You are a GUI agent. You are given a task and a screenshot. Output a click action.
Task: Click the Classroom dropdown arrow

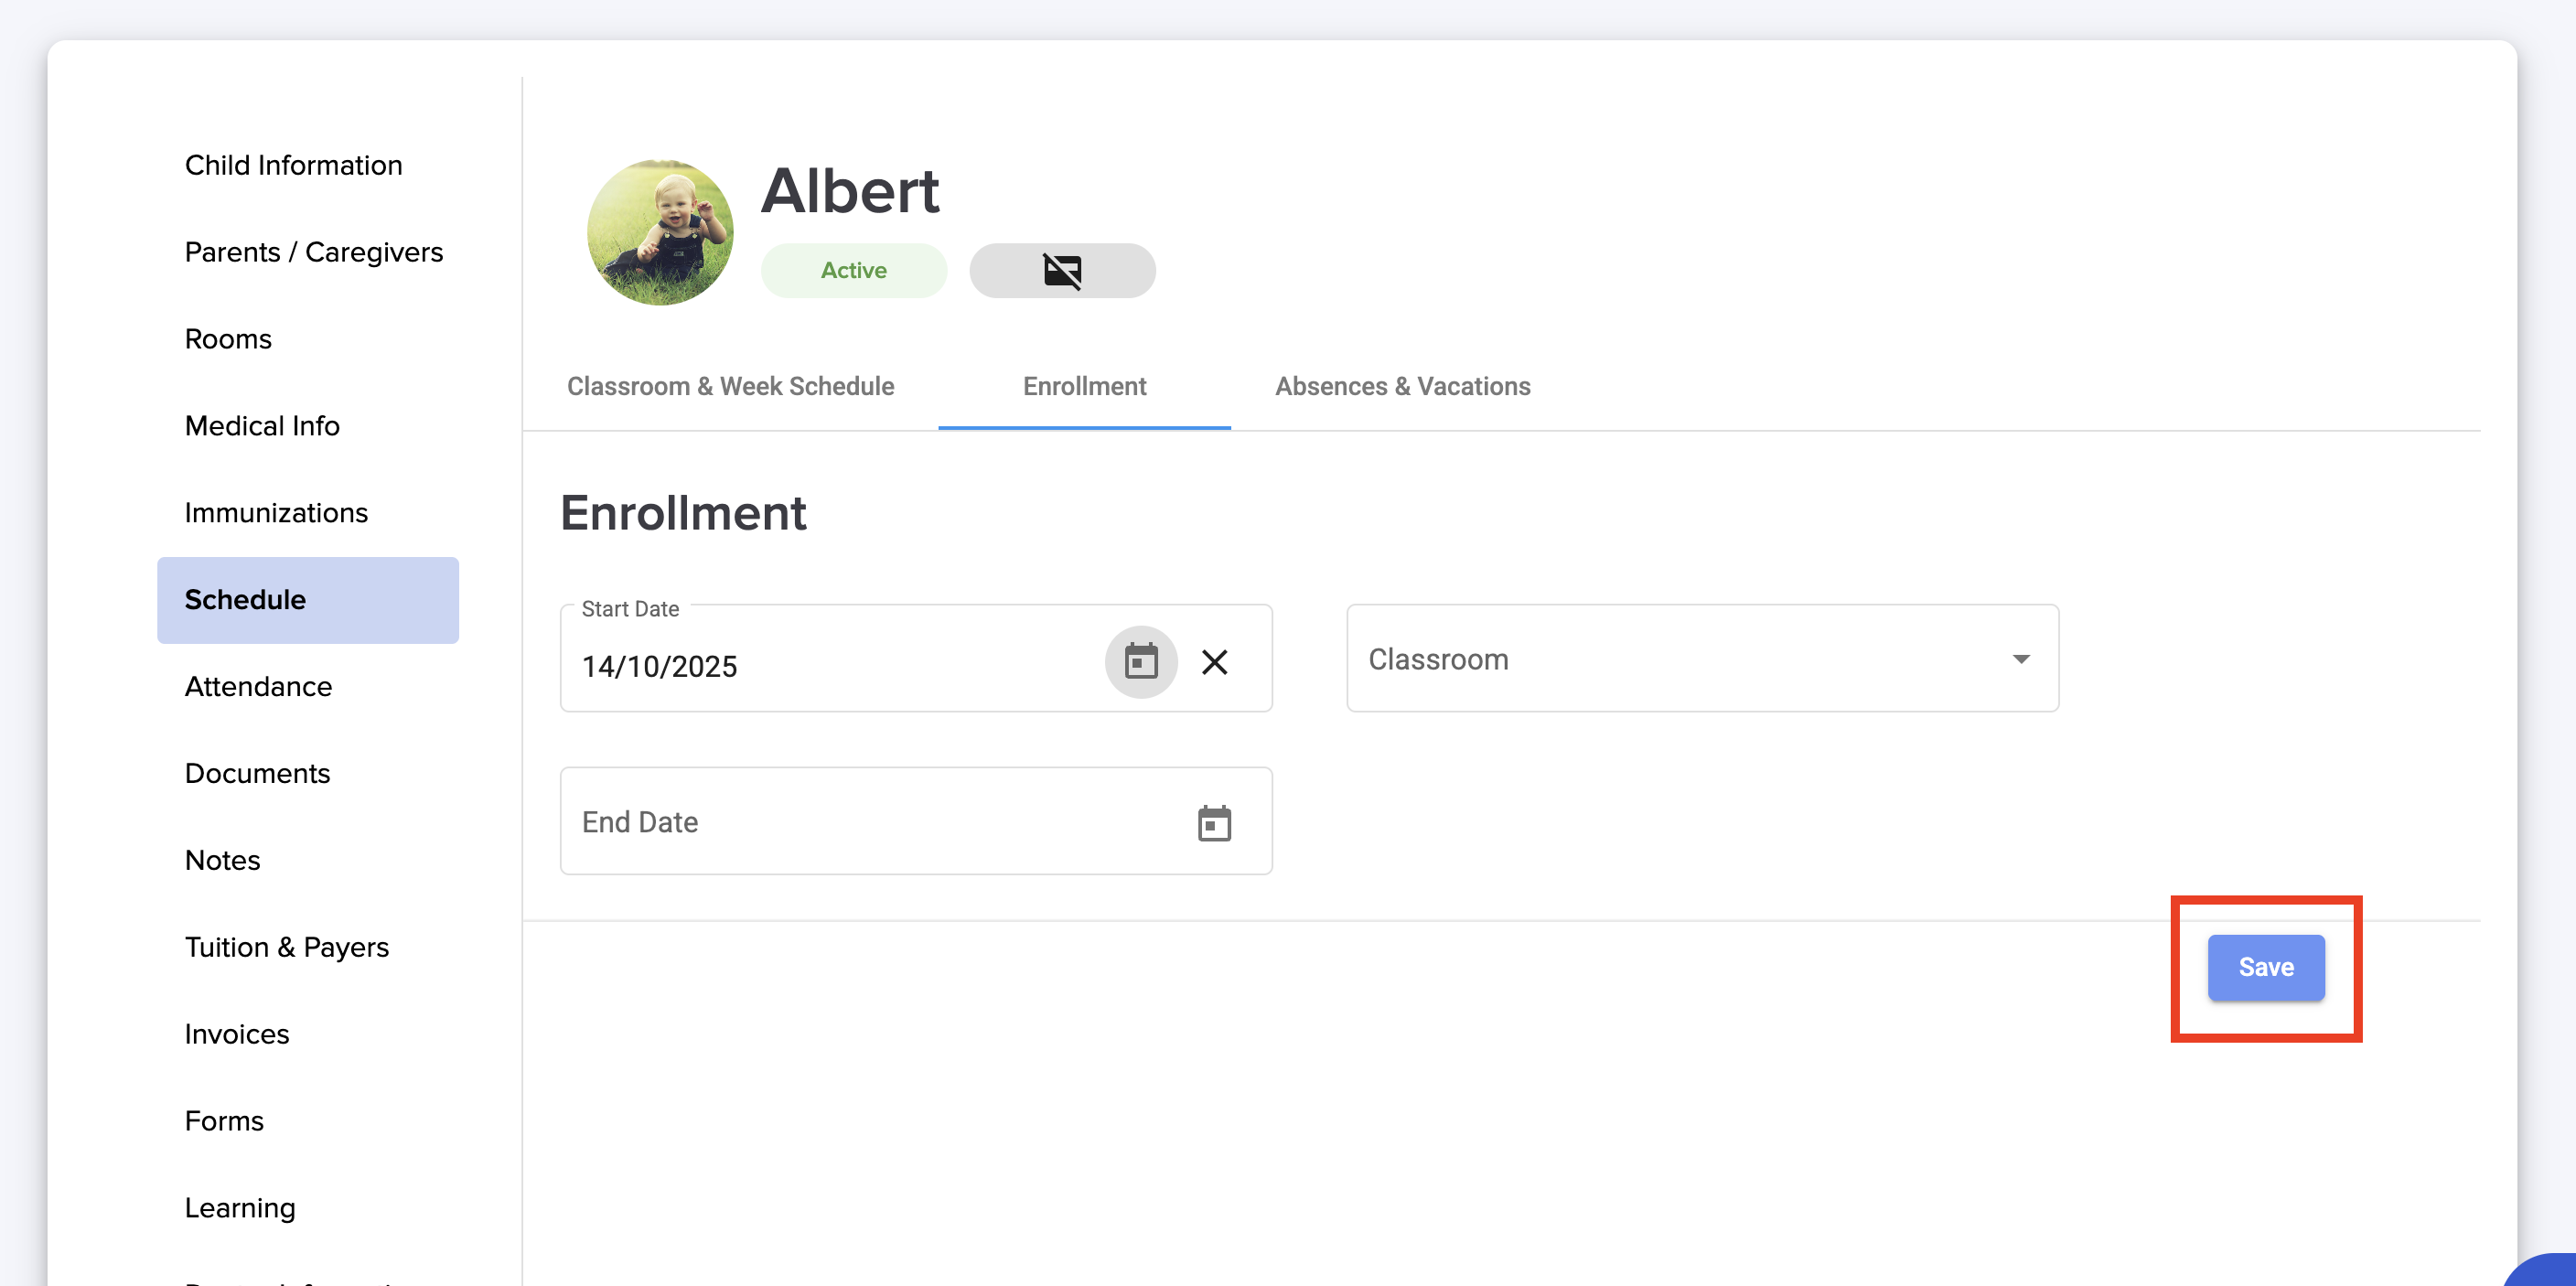(2020, 658)
